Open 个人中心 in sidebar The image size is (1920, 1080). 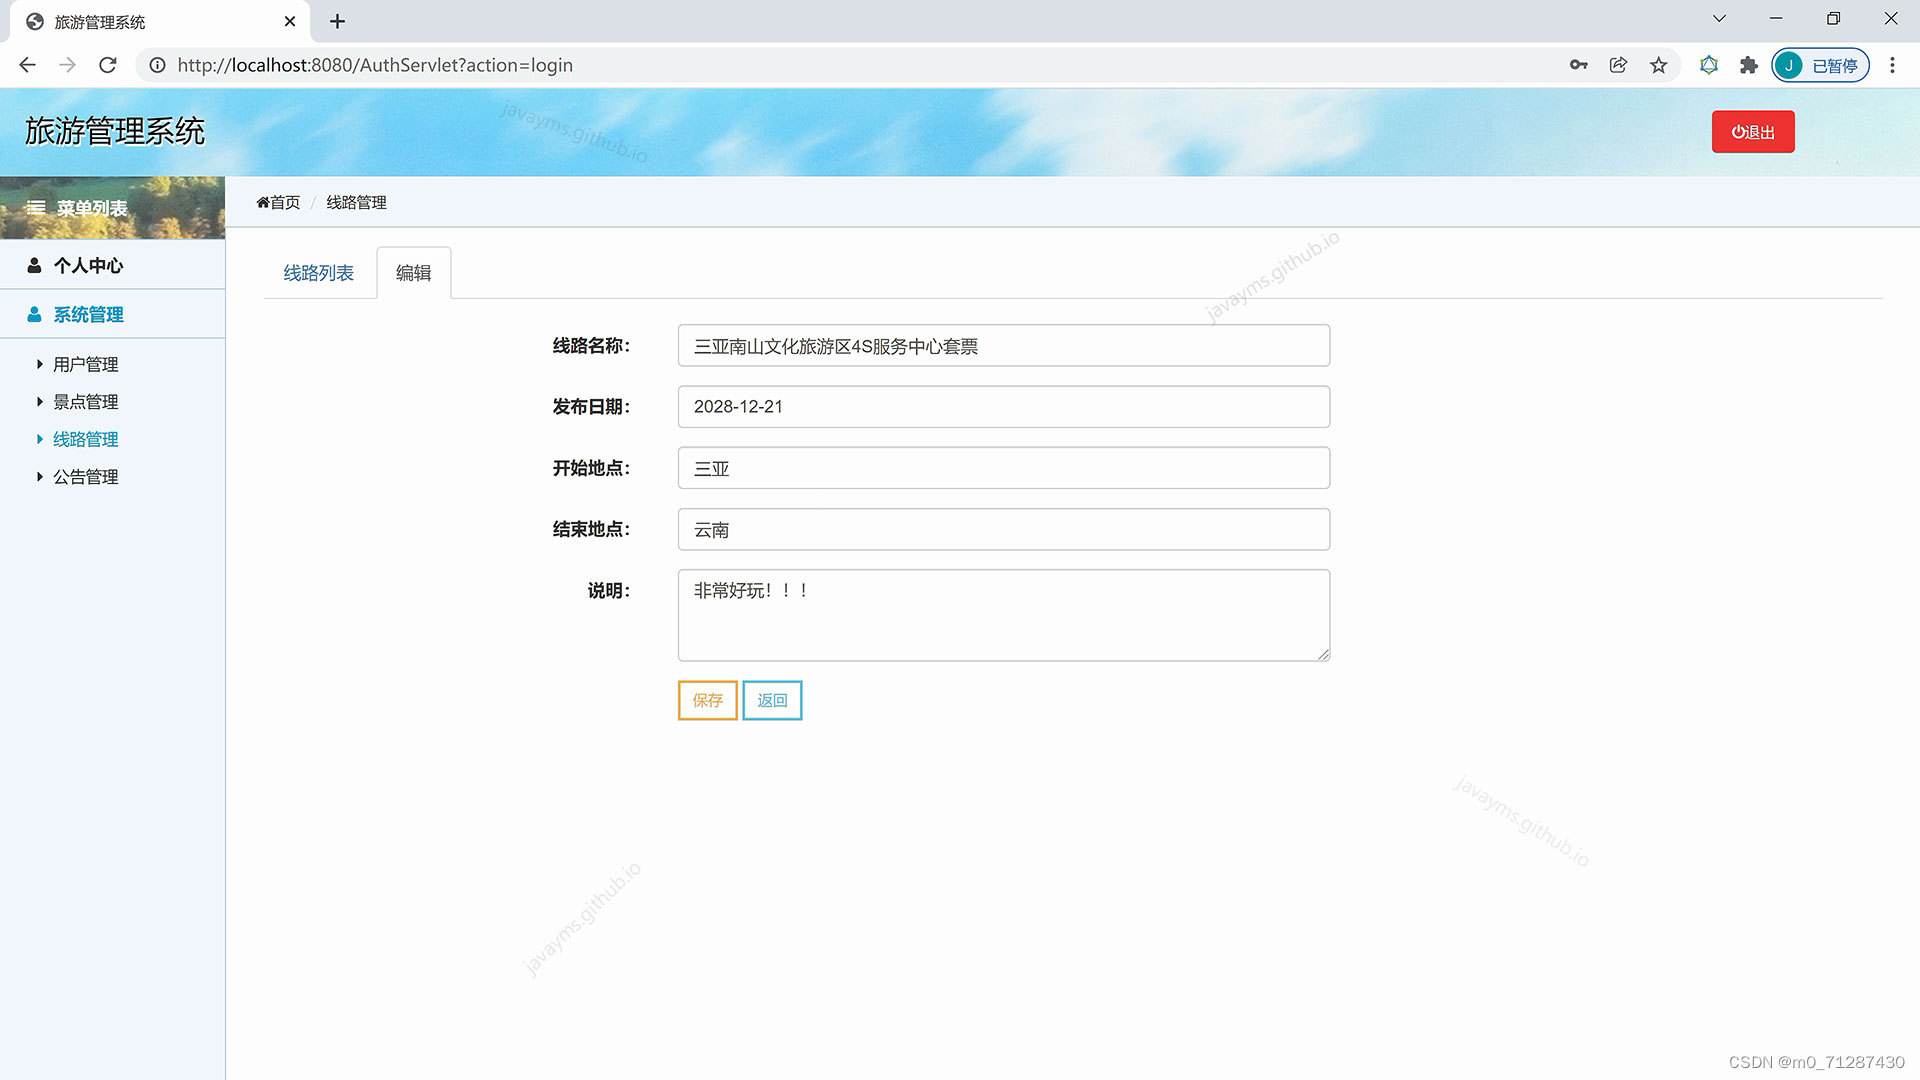(112, 265)
